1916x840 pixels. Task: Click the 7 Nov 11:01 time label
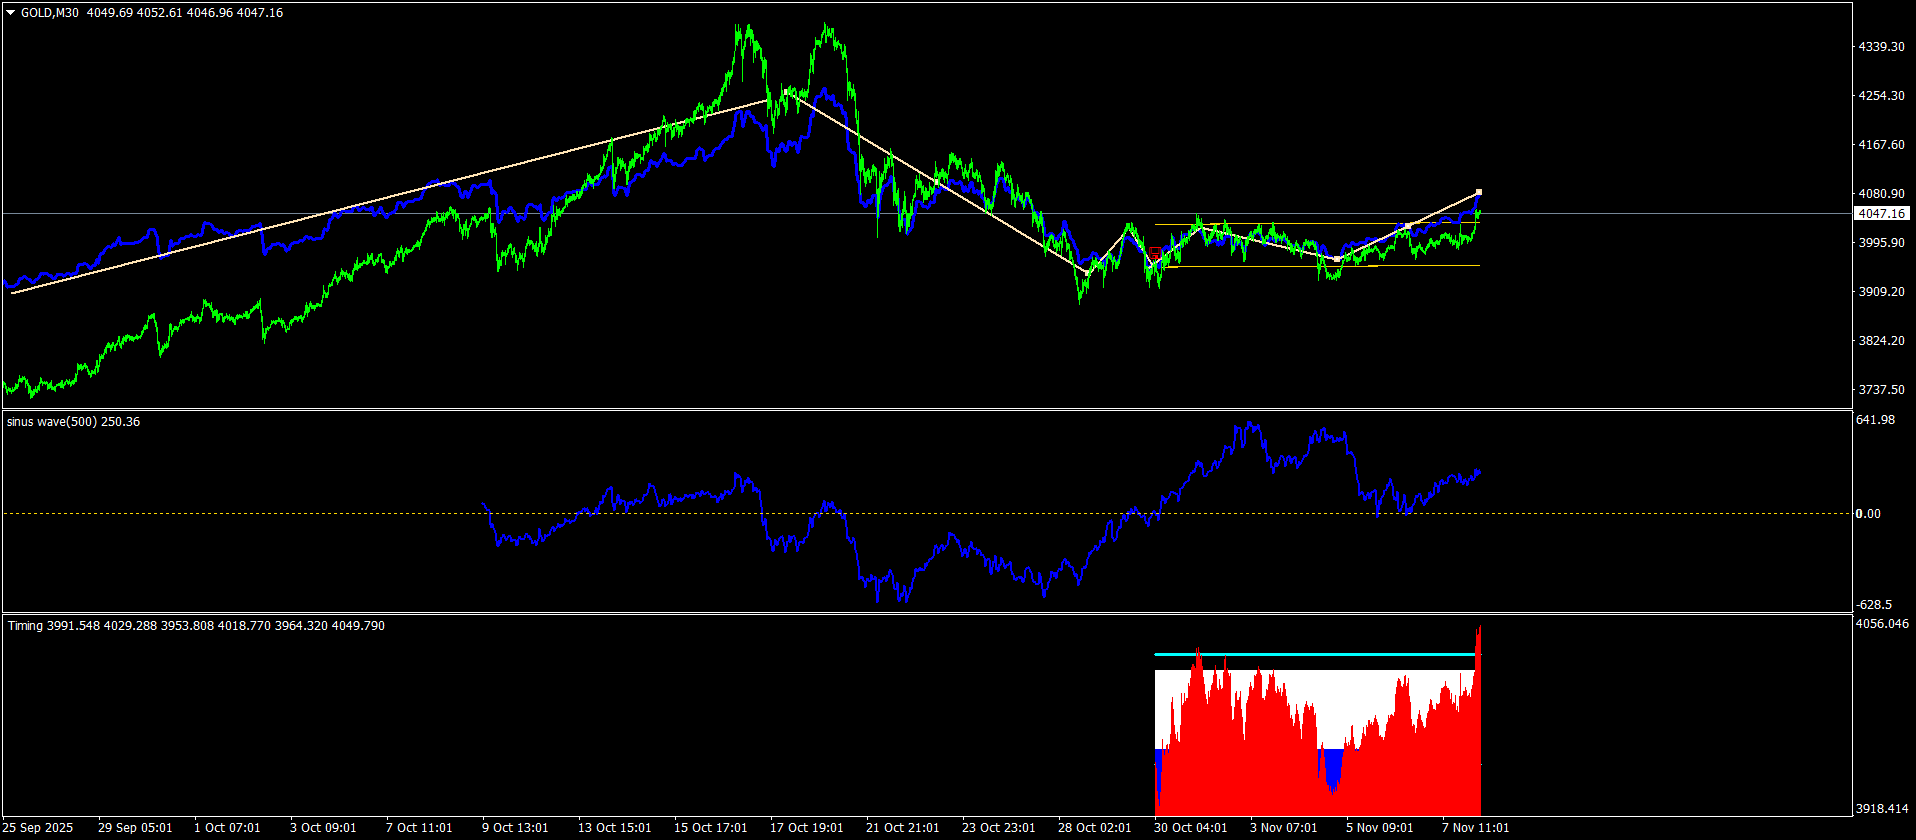(x=1475, y=828)
